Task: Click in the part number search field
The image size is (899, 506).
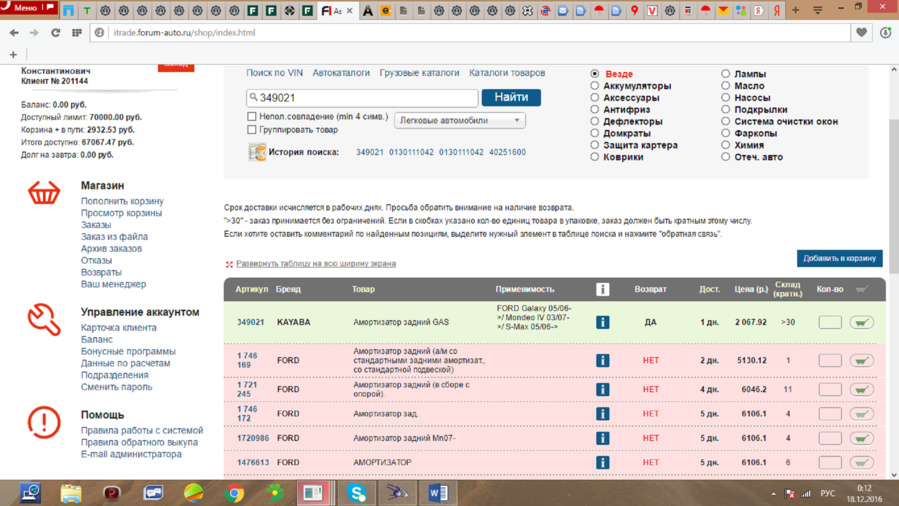Action: [362, 98]
